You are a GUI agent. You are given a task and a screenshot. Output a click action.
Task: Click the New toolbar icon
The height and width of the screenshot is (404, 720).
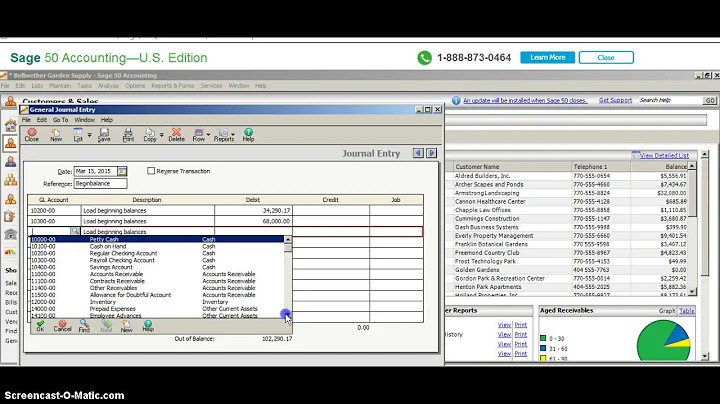[x=56, y=135]
